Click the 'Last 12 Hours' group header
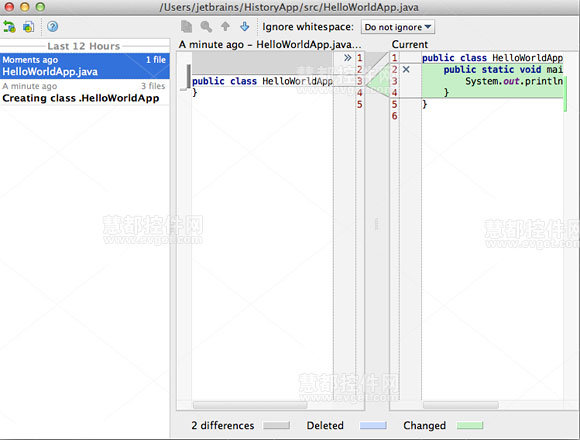The height and width of the screenshot is (440, 580). click(84, 46)
